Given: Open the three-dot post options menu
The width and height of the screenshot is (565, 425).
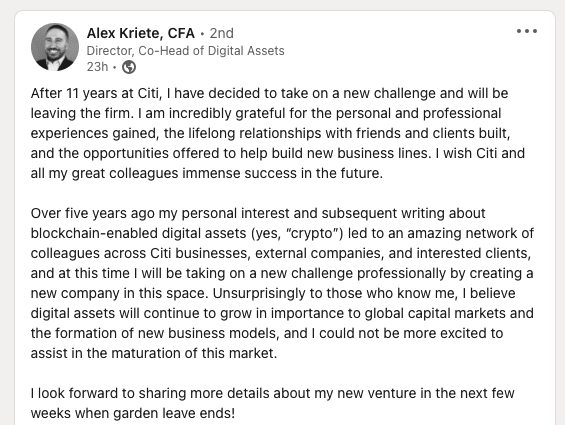Looking at the screenshot, I should 527,31.
